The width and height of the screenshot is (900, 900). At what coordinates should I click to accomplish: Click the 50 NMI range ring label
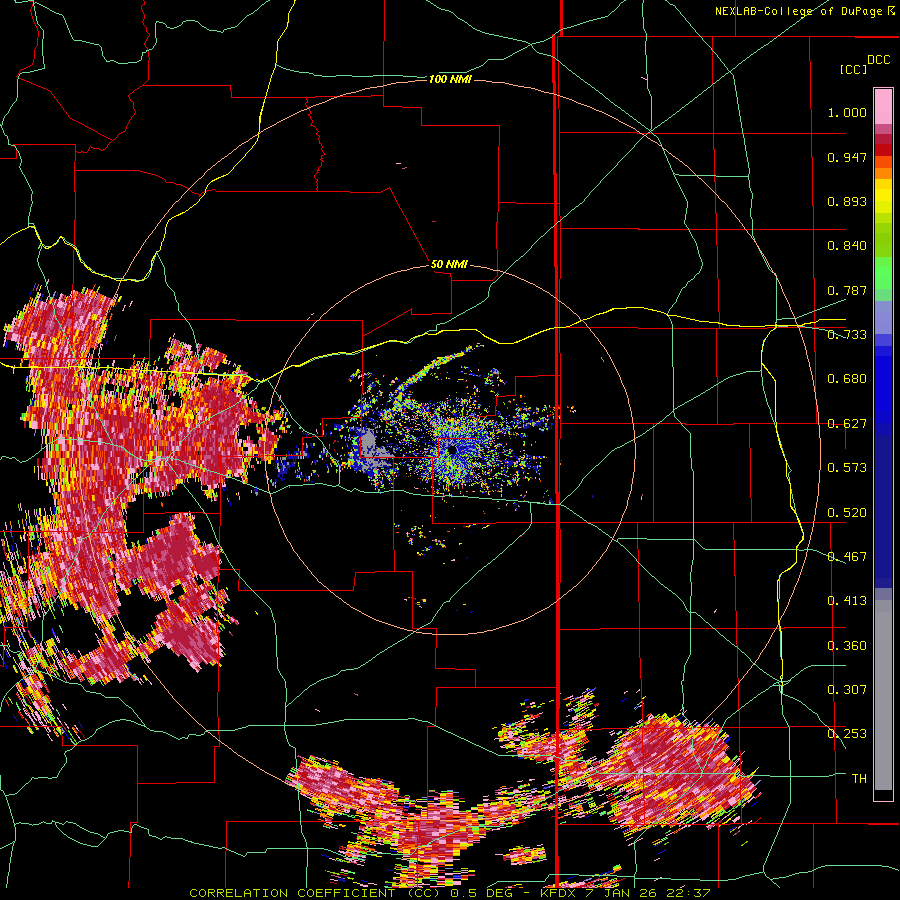click(449, 264)
